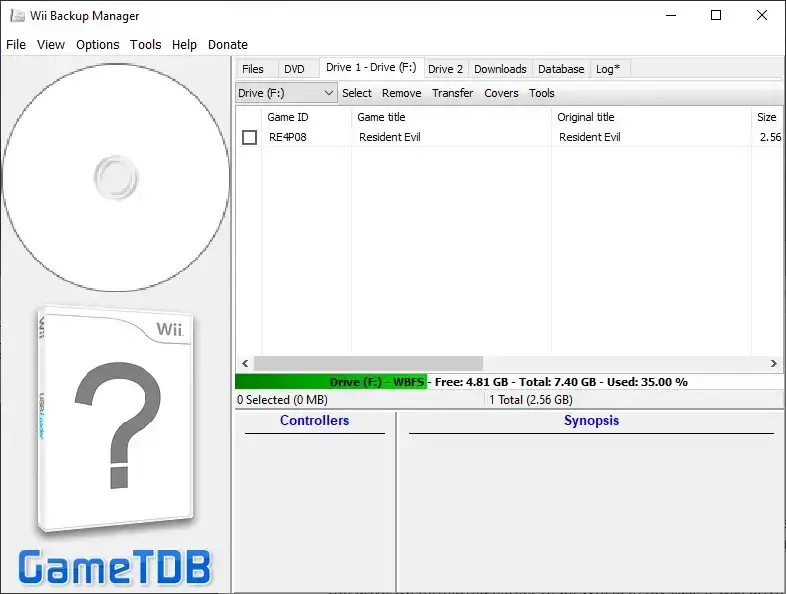Viewport: 786px width, 594px height.
Task: Open the Tools menu in menu bar
Action: (145, 45)
